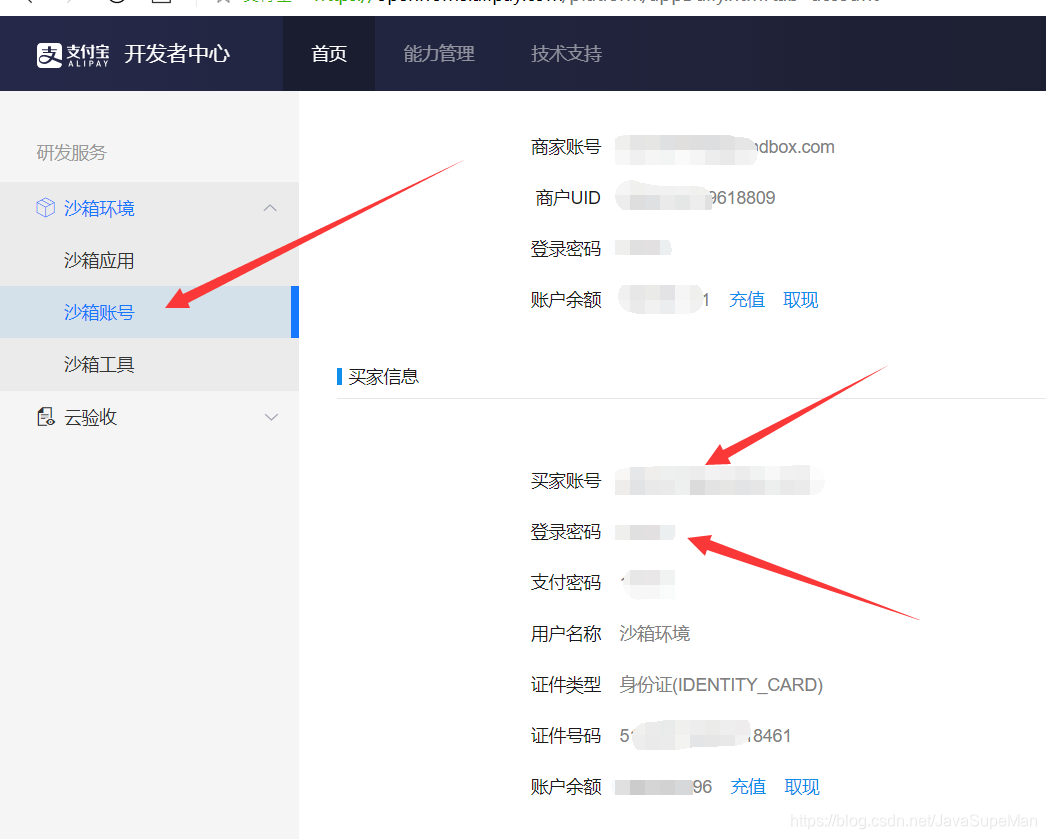
Task: Click the 证件类型 field label
Action: (566, 684)
